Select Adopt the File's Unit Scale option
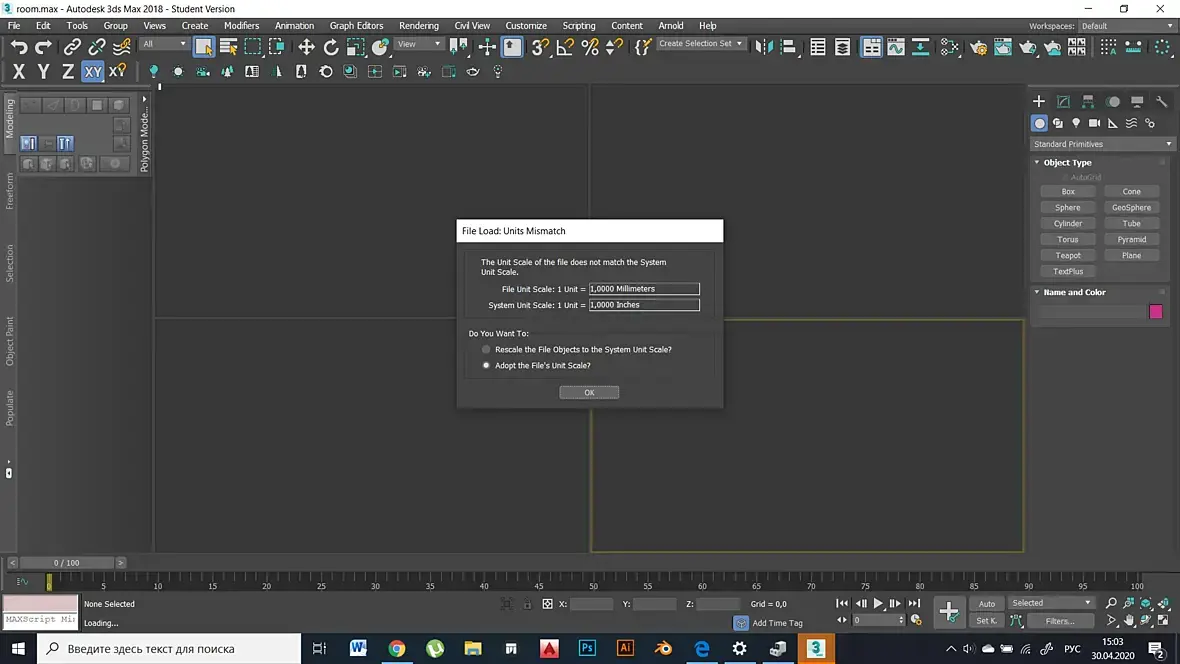Viewport: 1180px width, 664px height. 486,366
